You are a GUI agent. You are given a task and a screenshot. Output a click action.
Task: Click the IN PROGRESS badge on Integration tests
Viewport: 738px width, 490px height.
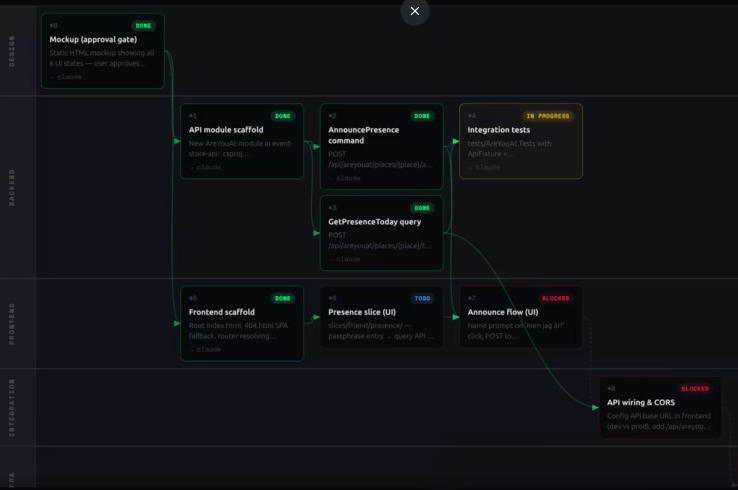pos(548,116)
